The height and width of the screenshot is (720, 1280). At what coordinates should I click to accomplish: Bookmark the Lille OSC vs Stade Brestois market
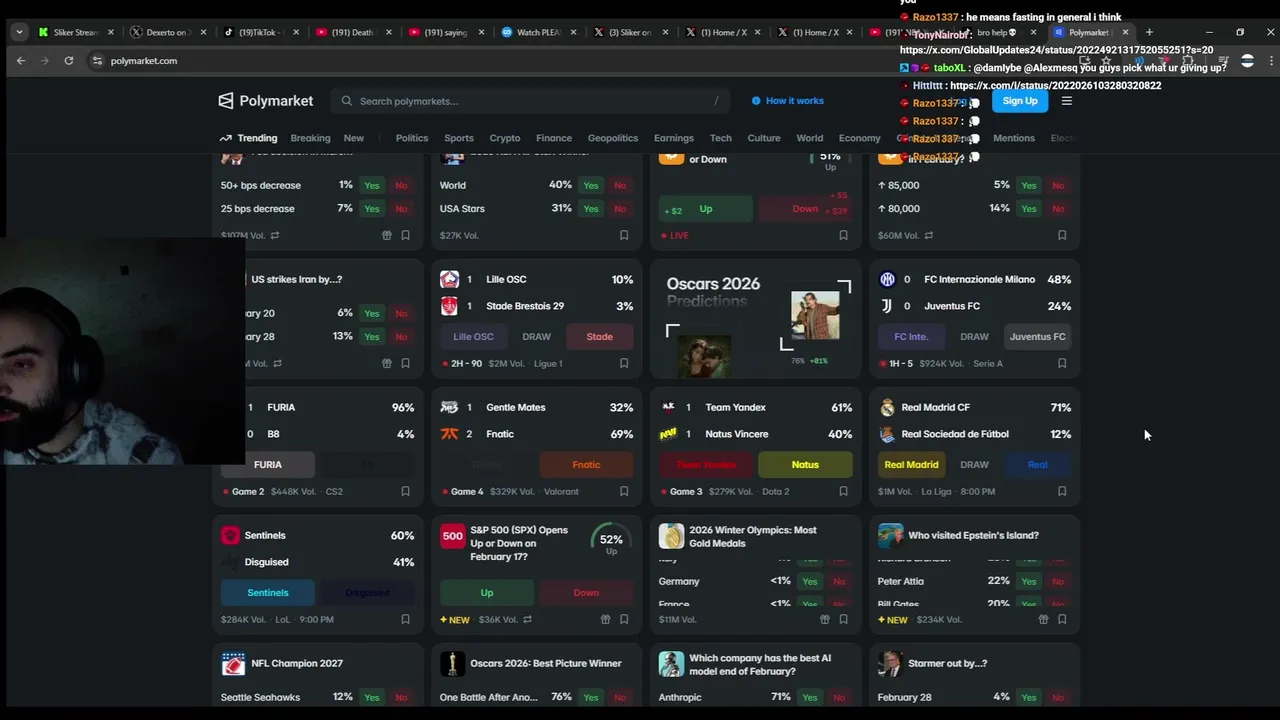(x=624, y=364)
